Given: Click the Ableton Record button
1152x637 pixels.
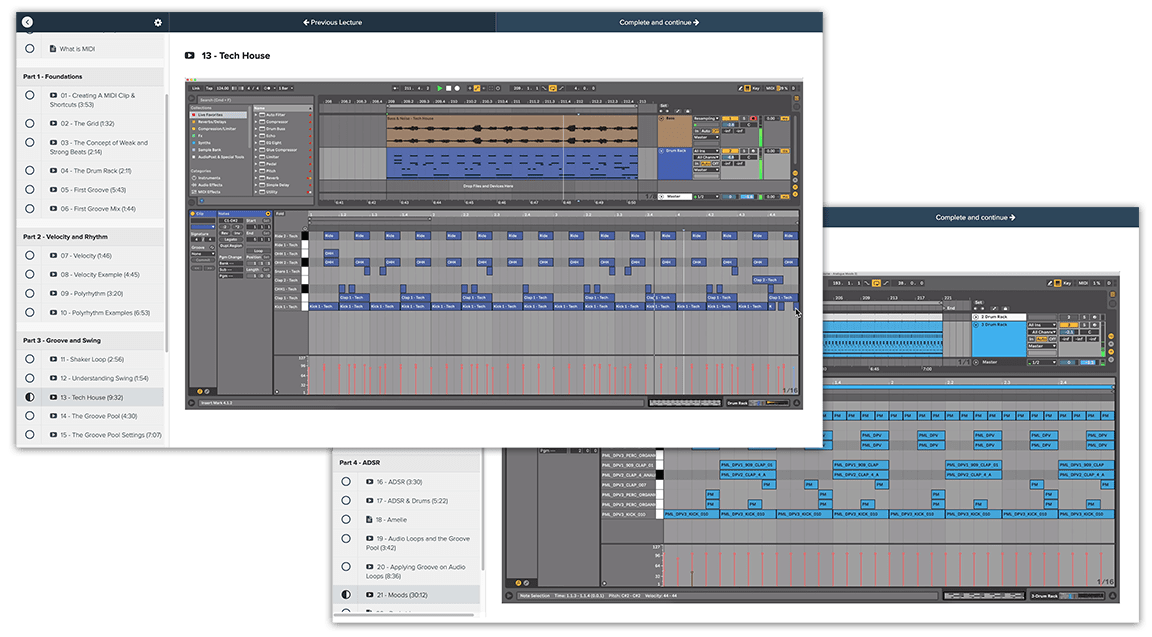Looking at the screenshot, I should pyautogui.click(x=457, y=88).
